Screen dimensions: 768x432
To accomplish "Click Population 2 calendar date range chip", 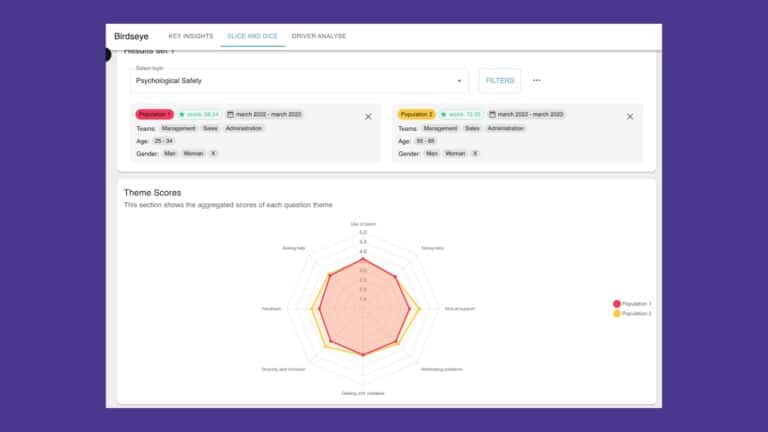I will pyautogui.click(x=527, y=114).
